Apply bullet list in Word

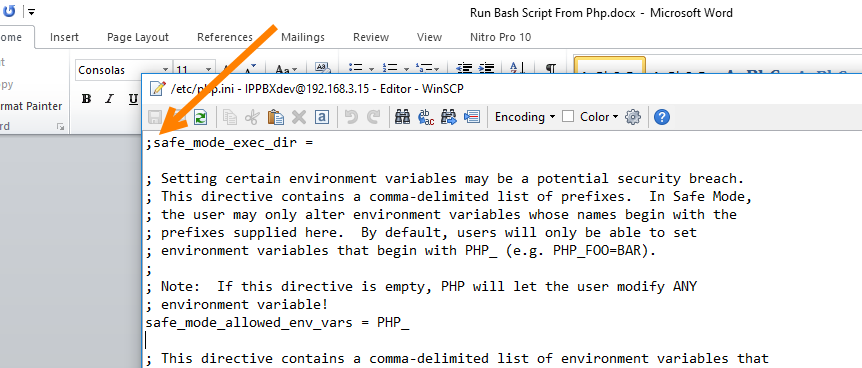point(356,68)
